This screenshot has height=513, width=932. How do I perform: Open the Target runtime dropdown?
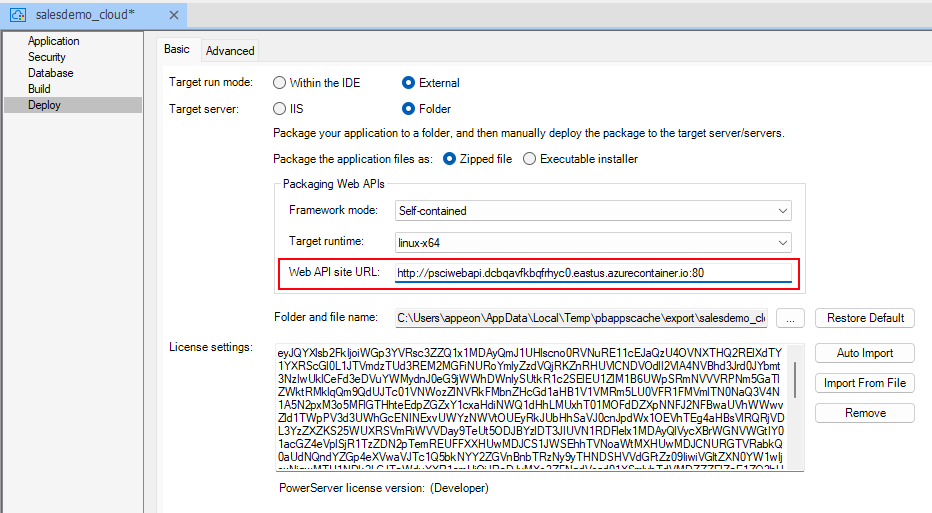(x=593, y=243)
